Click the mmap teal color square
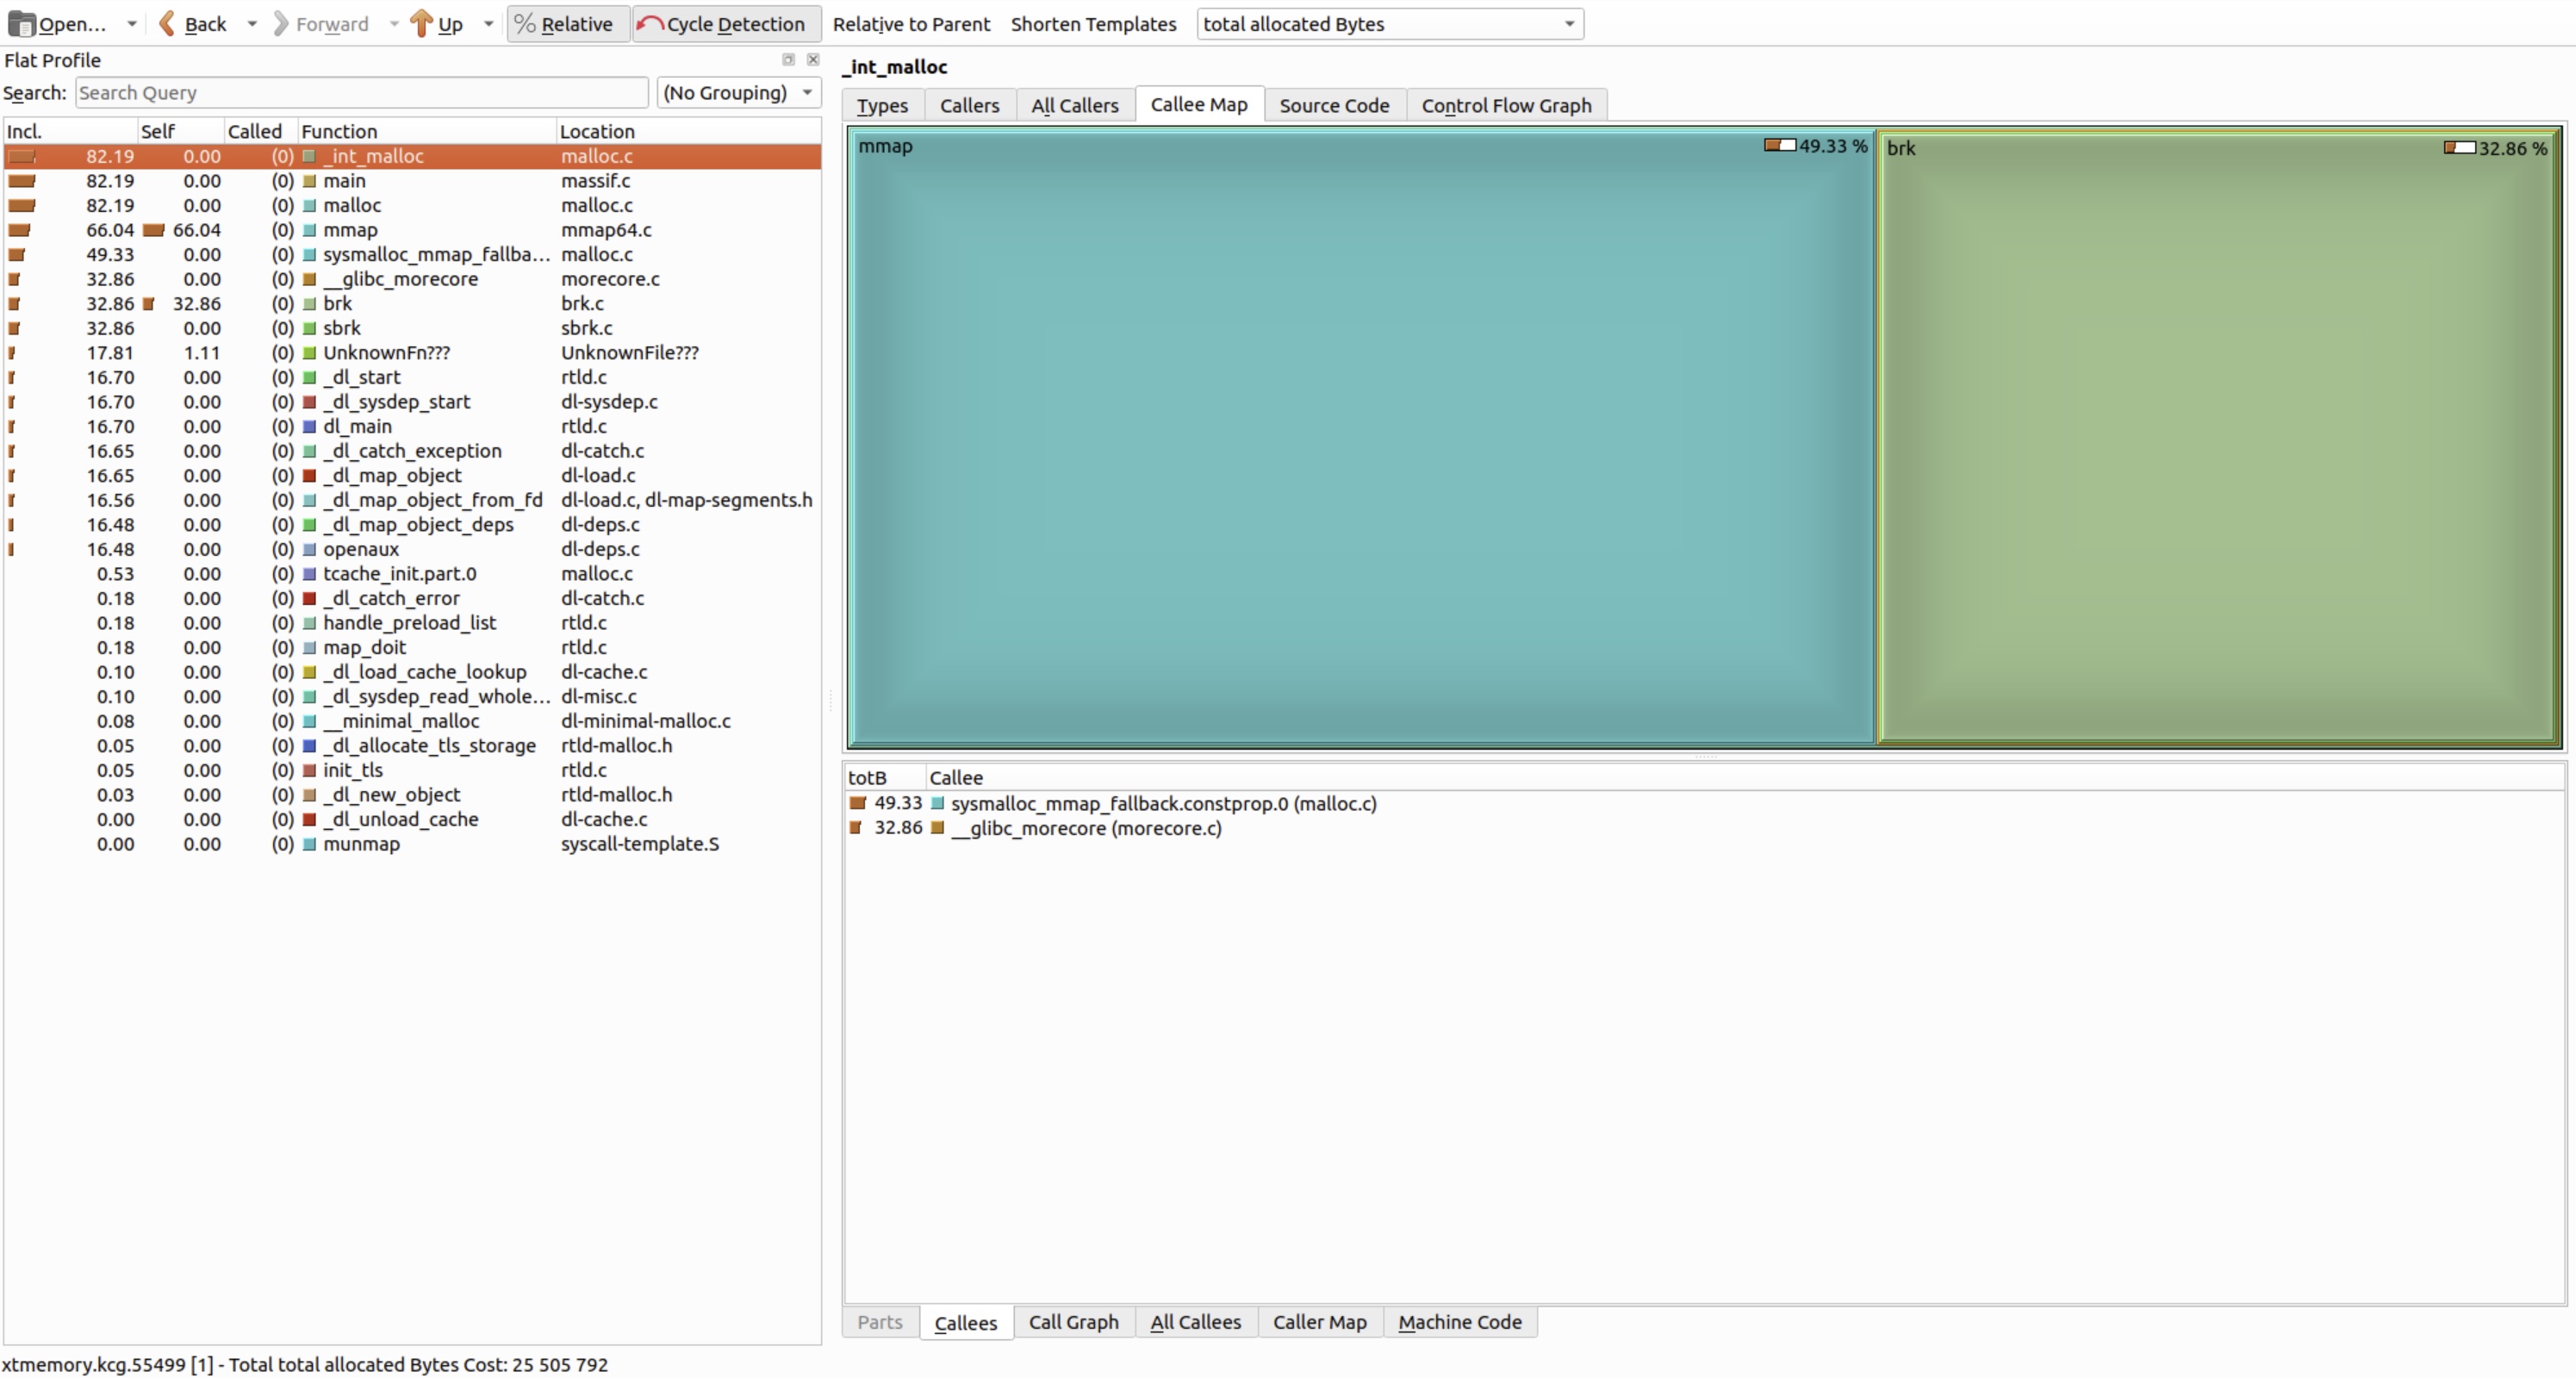 (310, 230)
